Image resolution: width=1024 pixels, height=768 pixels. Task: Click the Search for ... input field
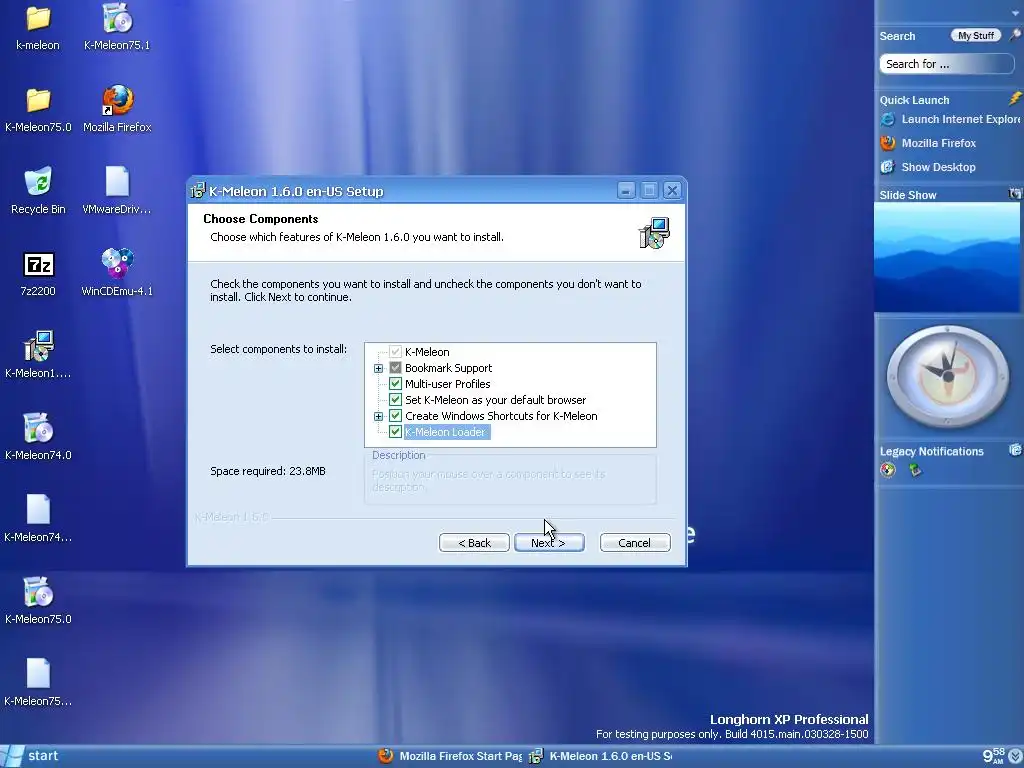pos(946,64)
